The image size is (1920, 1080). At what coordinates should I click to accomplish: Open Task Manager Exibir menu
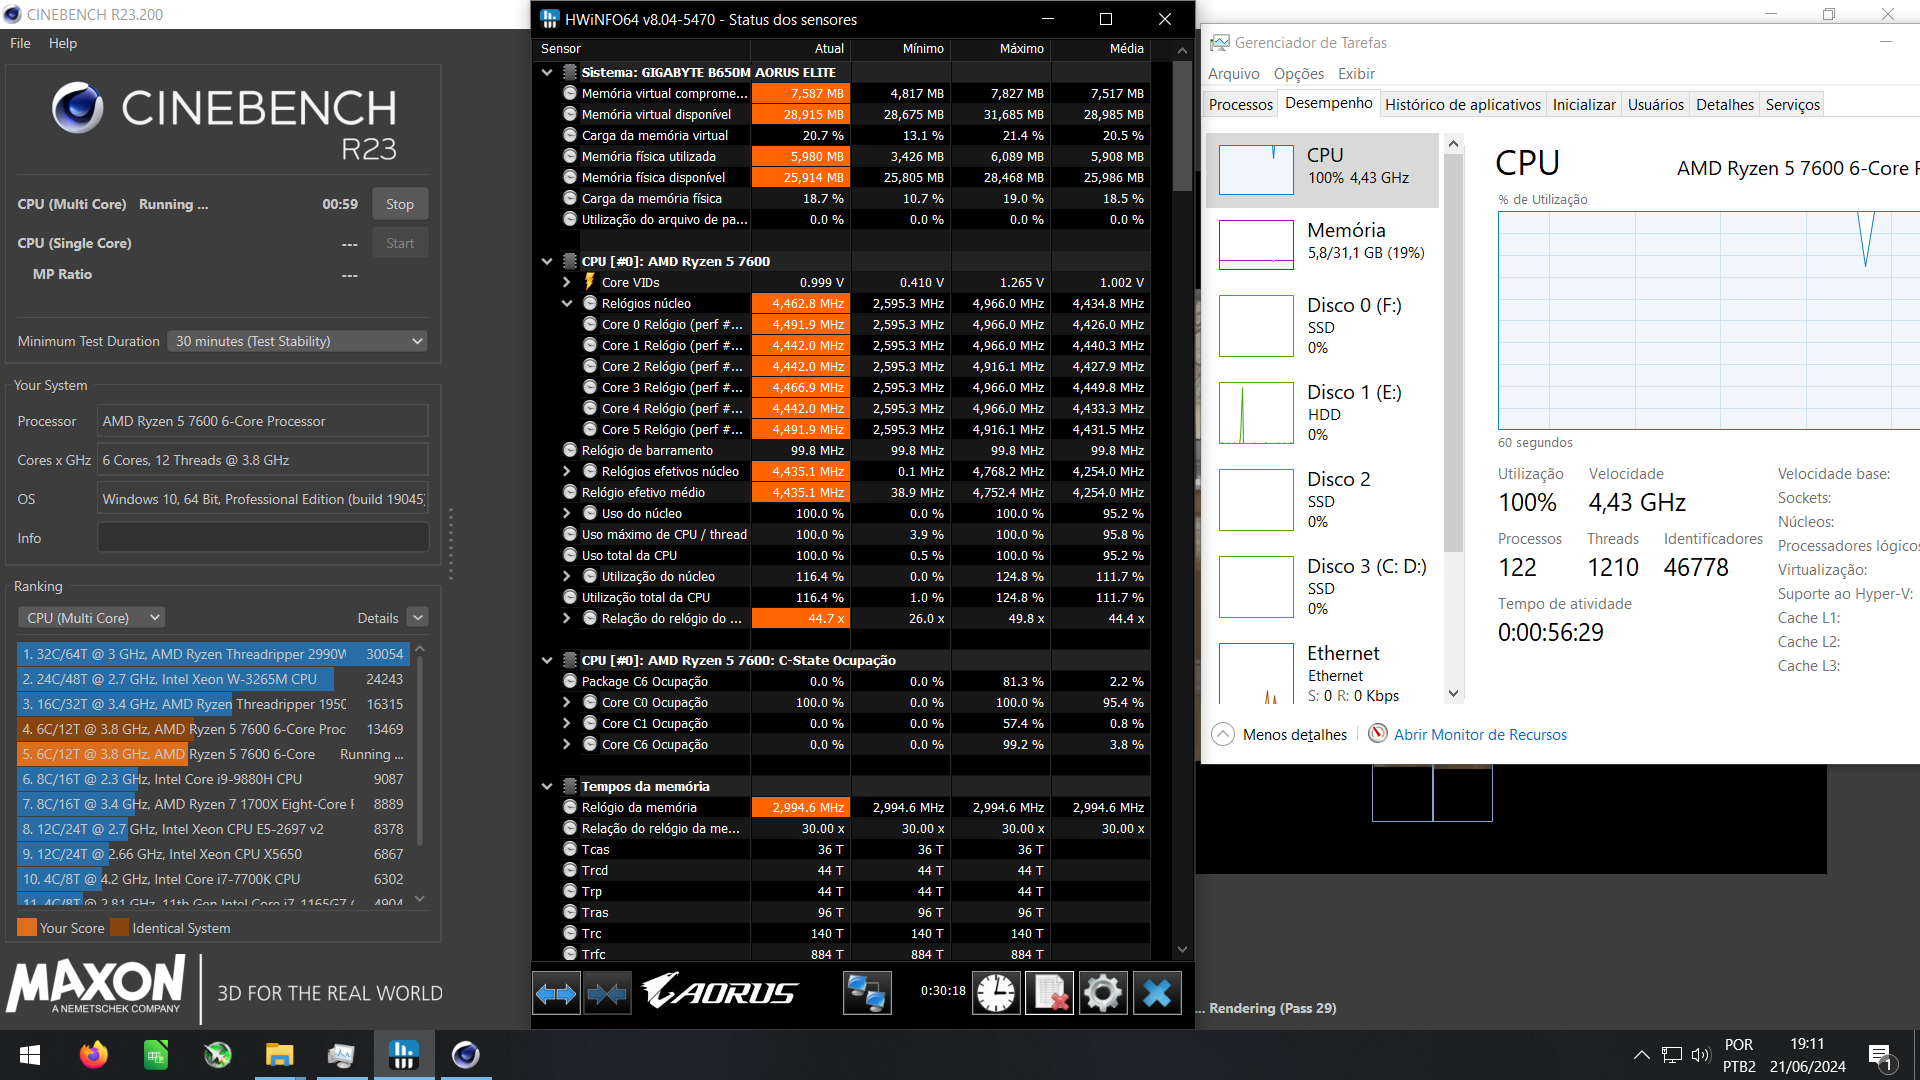[1356, 73]
